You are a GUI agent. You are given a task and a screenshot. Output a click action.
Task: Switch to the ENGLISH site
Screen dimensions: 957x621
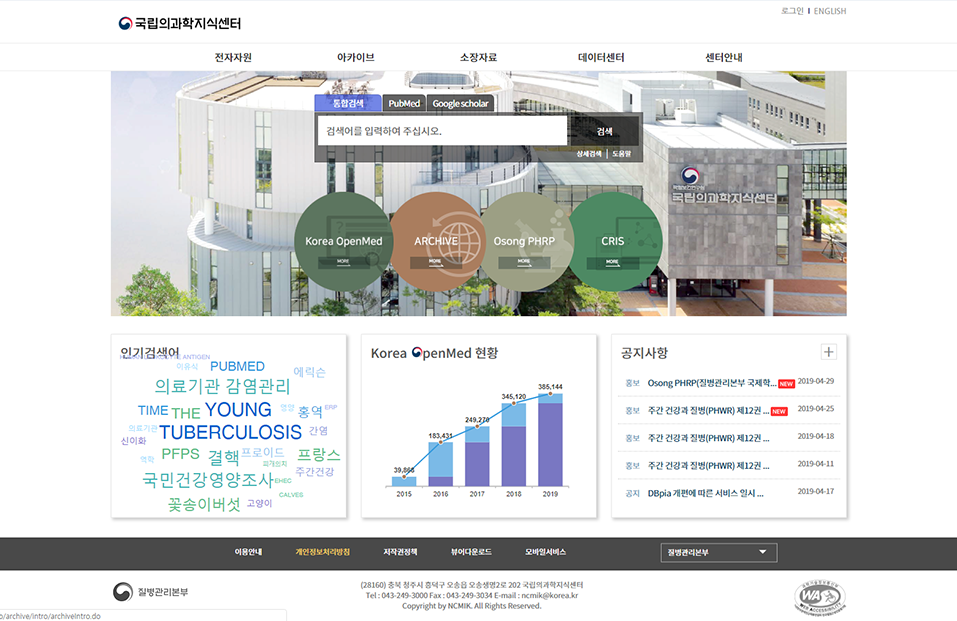pos(830,11)
